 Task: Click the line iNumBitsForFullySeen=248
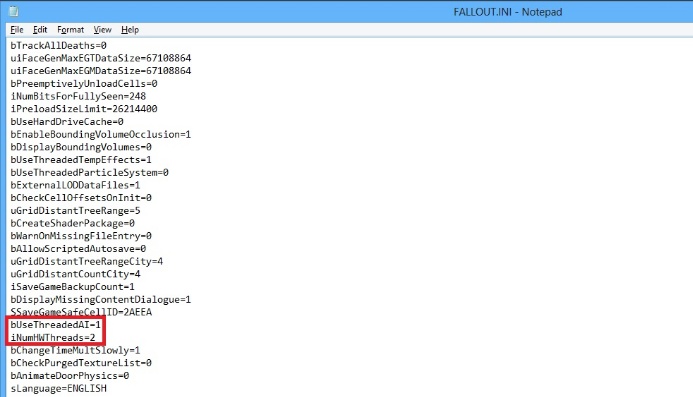(78, 96)
